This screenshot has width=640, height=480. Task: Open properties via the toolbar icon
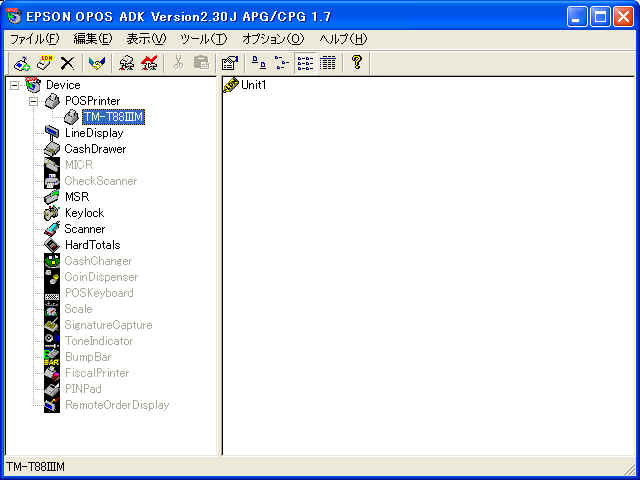230,63
